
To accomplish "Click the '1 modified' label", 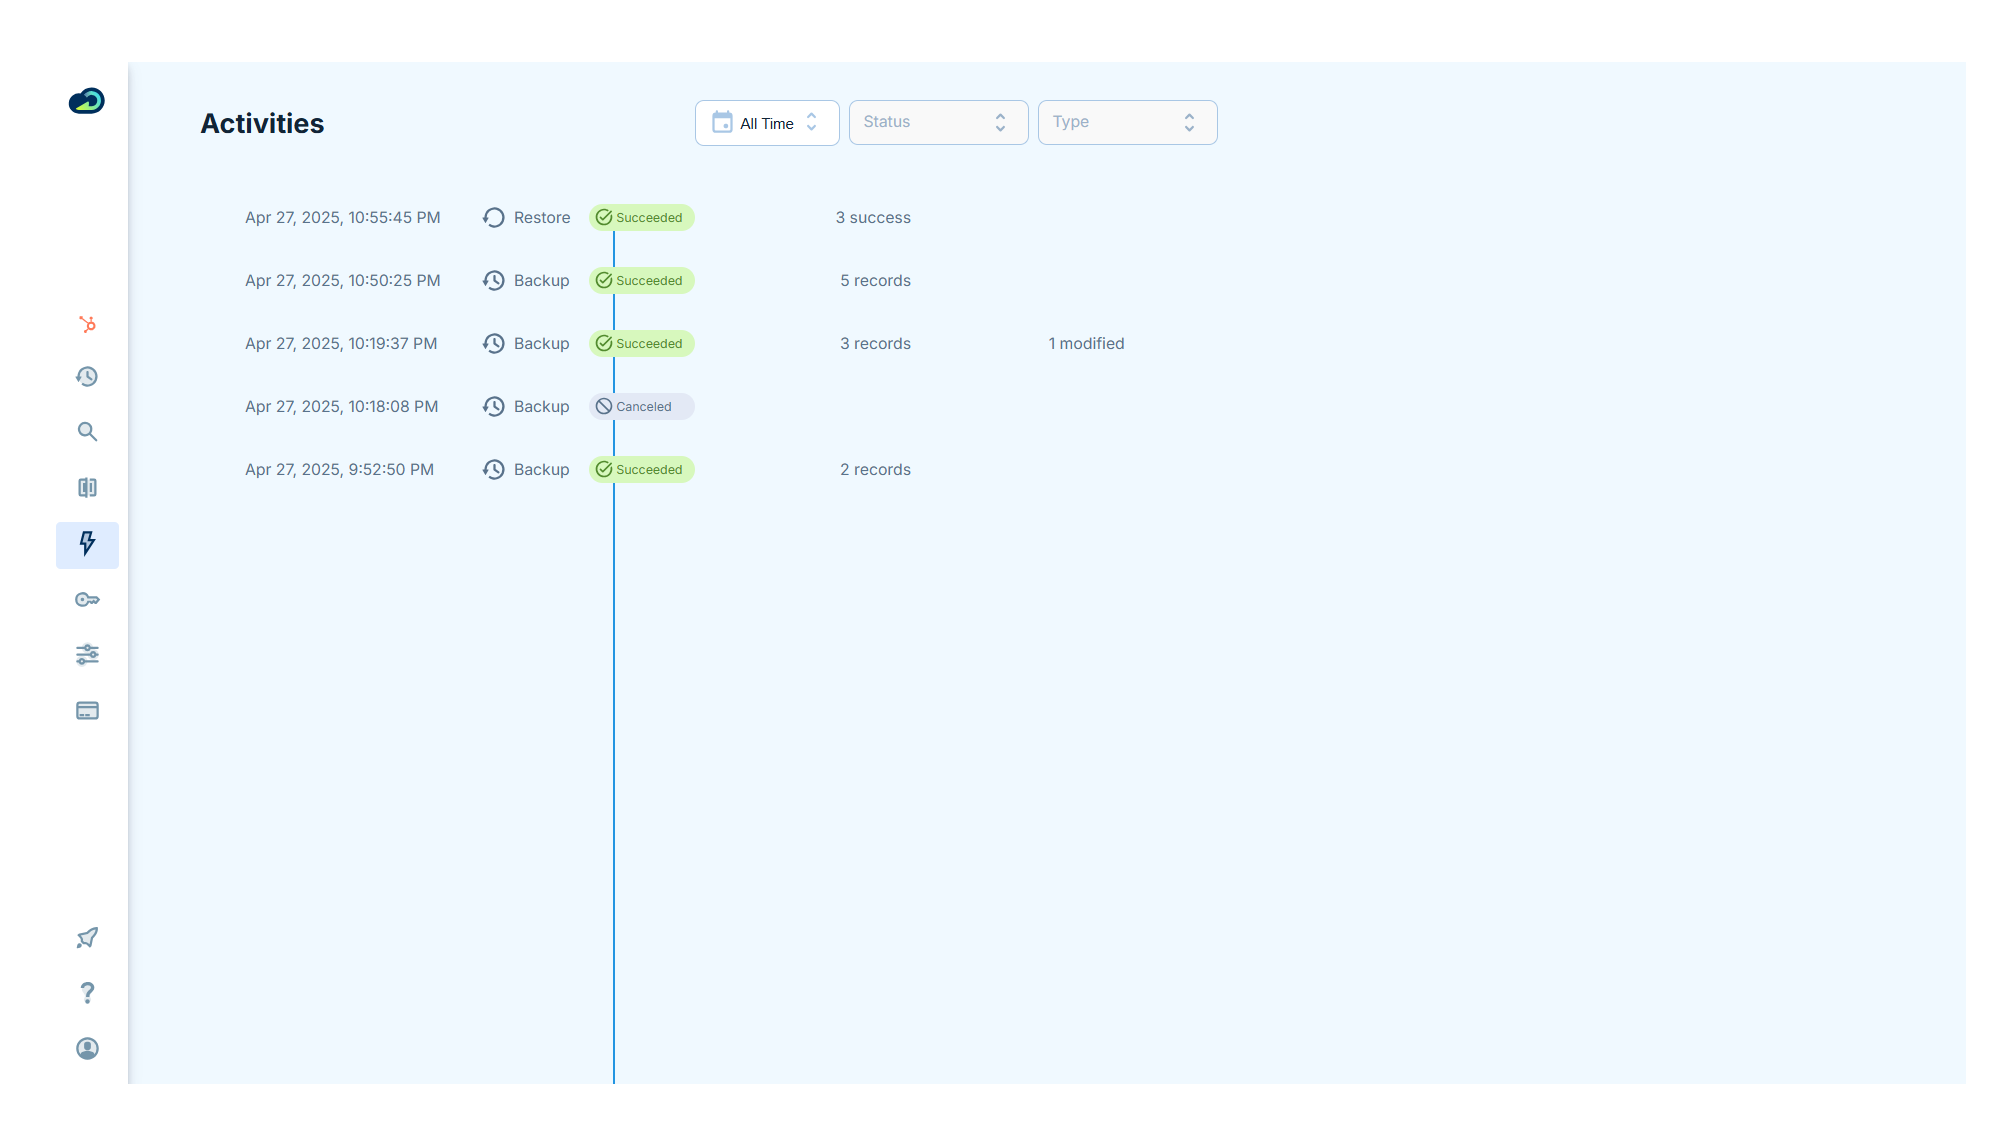I will click(x=1086, y=344).
